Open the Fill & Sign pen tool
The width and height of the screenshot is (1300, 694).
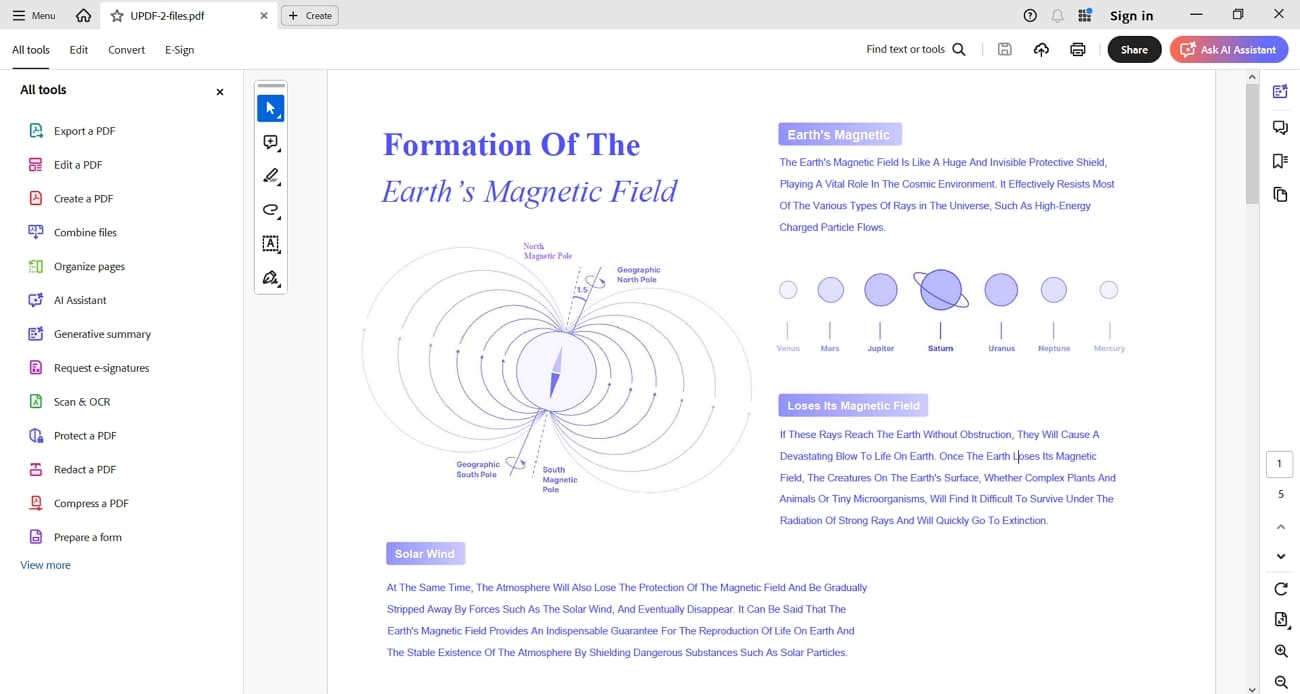coord(270,278)
